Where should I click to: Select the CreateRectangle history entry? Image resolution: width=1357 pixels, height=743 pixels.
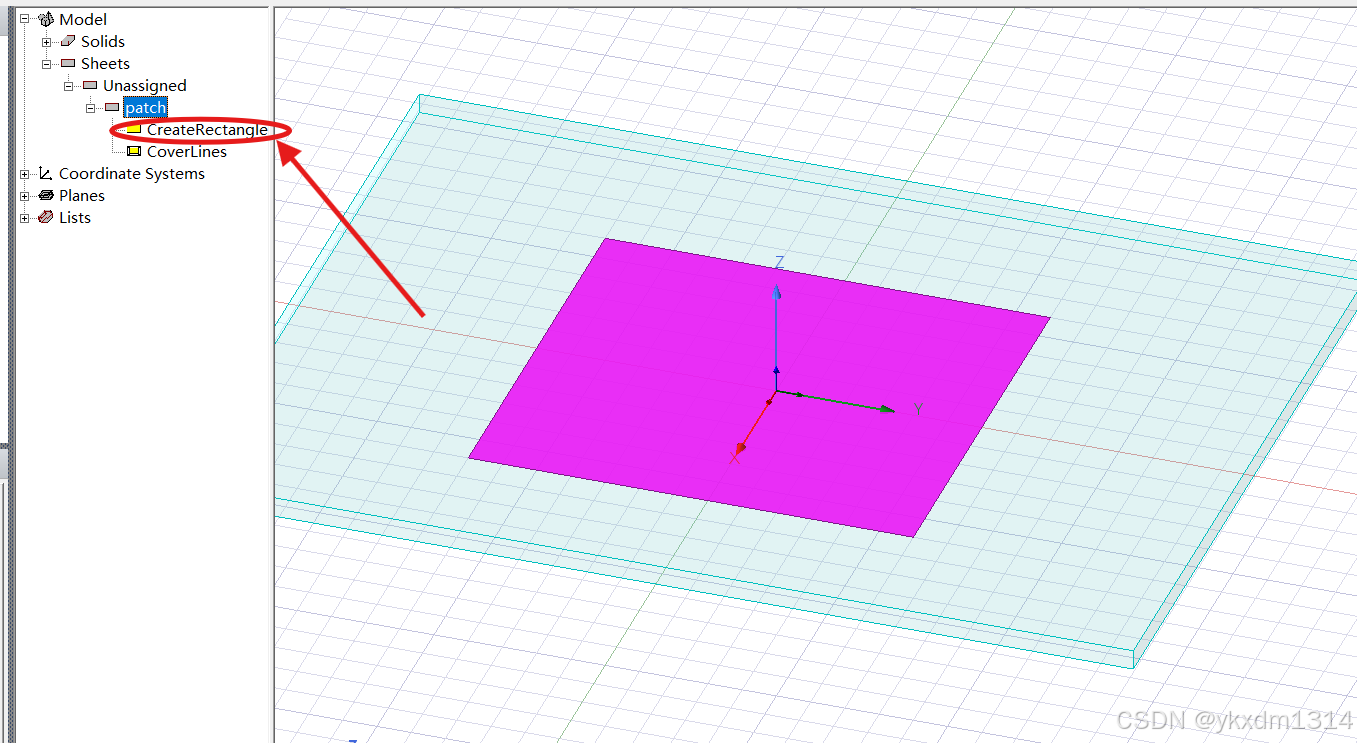207,130
